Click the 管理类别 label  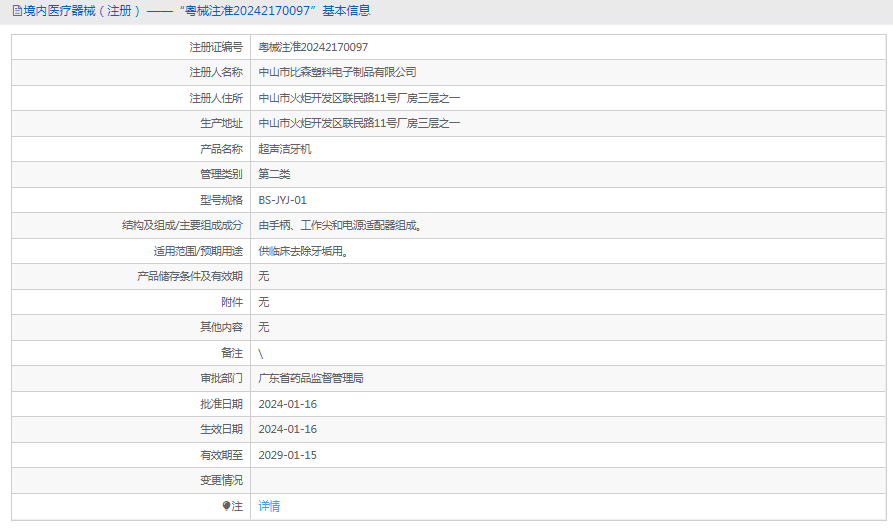(222, 174)
